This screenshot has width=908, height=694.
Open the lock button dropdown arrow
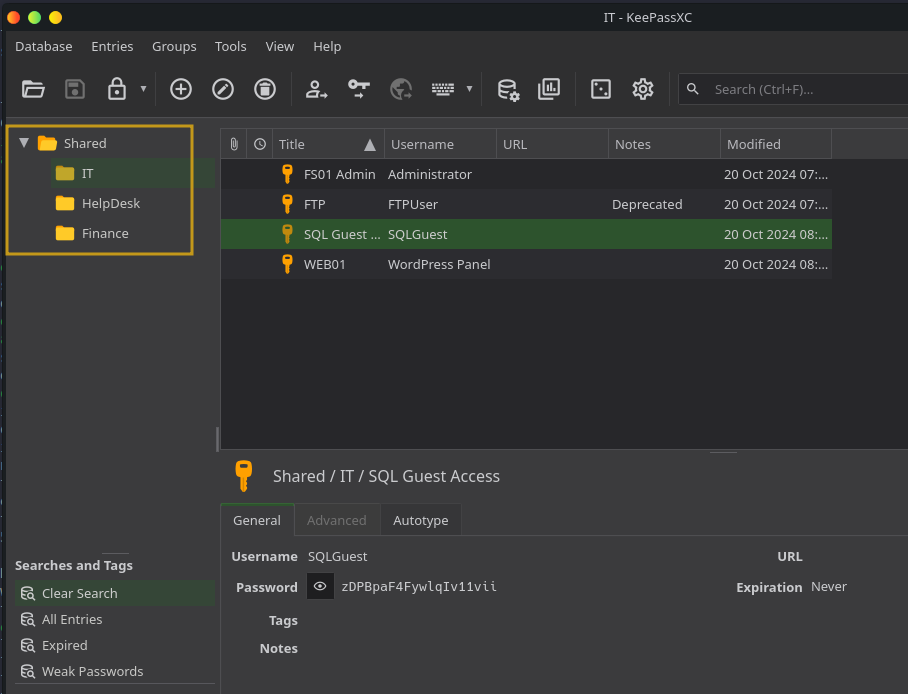(x=143, y=89)
